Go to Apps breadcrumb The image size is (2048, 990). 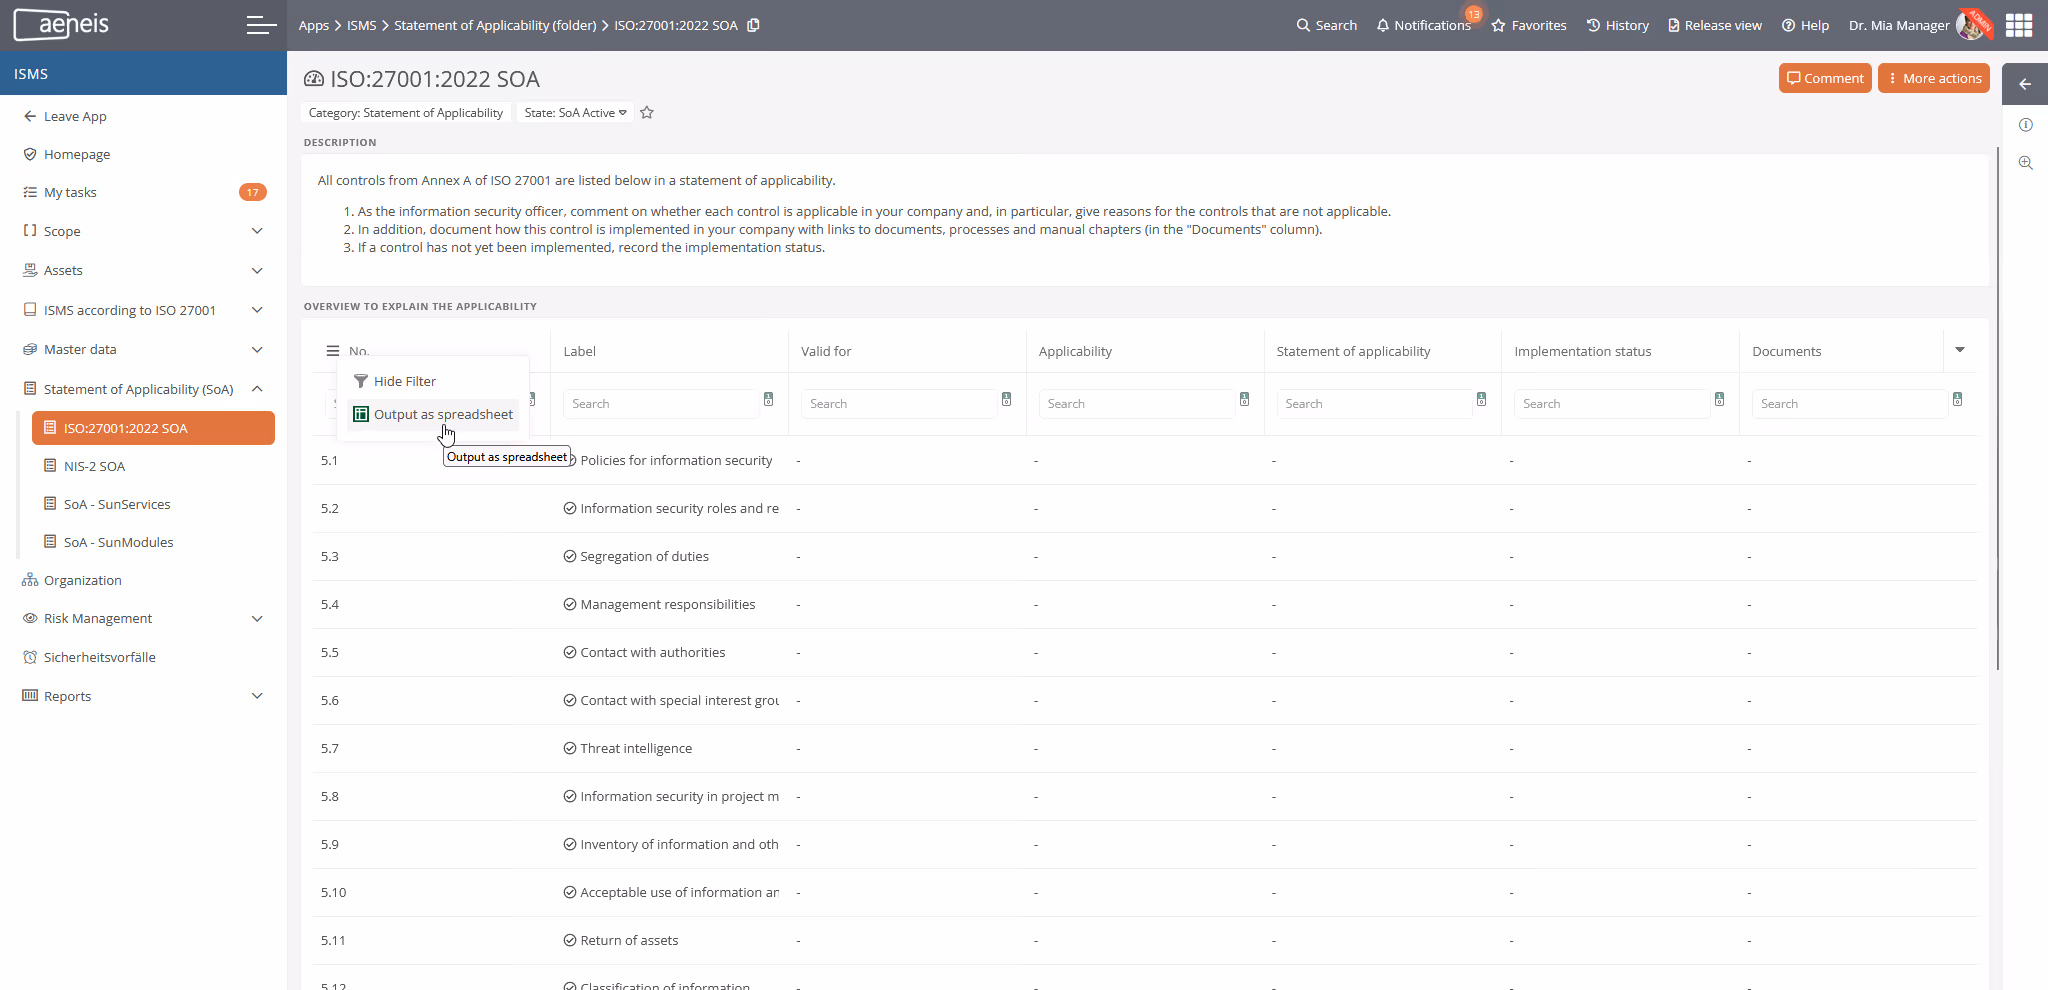coord(314,25)
